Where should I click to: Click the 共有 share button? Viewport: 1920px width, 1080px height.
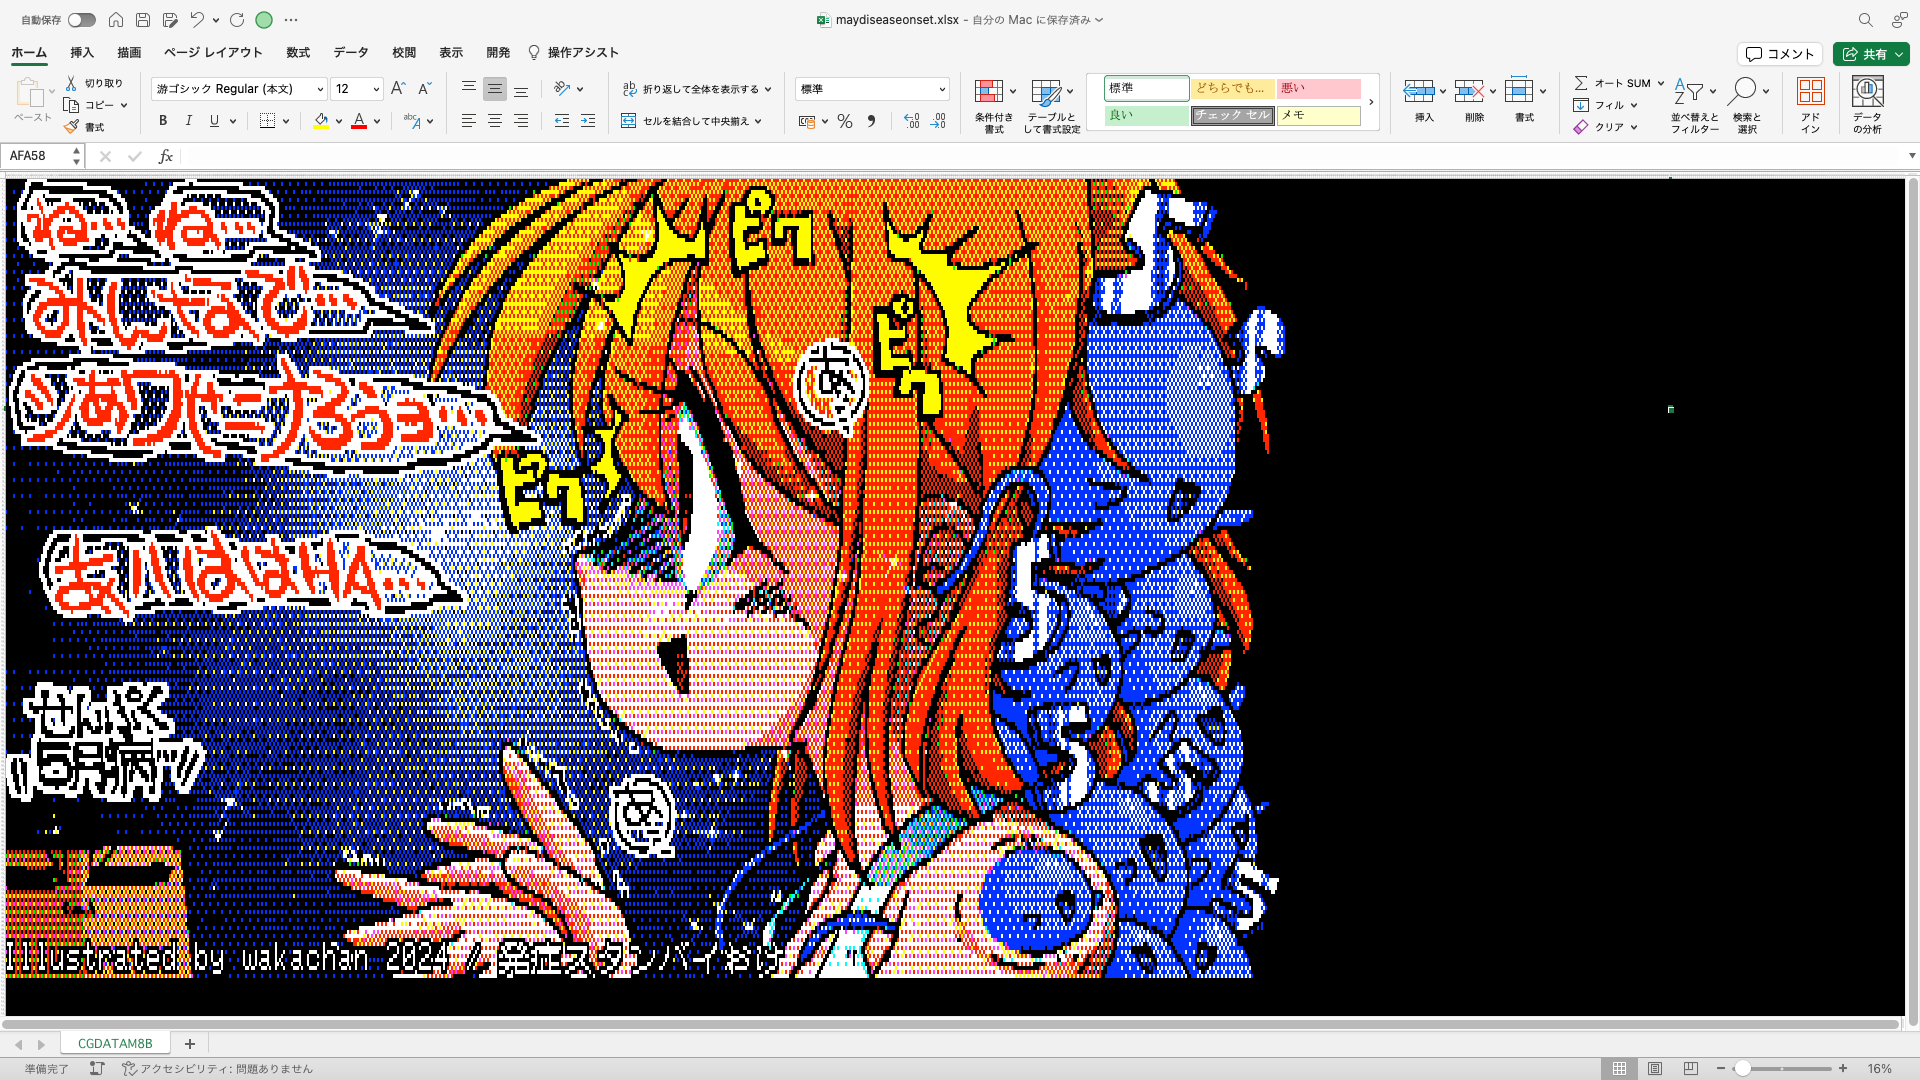1871,54
